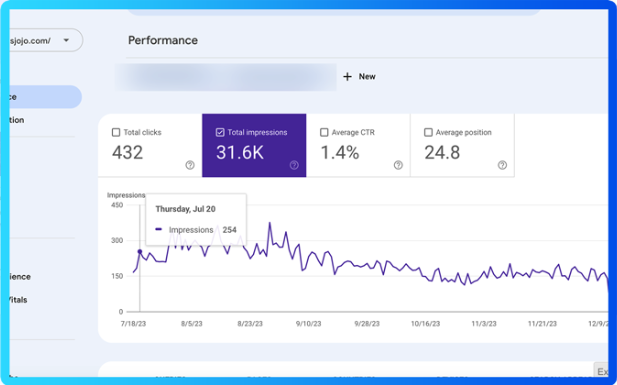Uncheck the Total impressions checkbox
This screenshot has height=385, width=617.
pyautogui.click(x=220, y=132)
